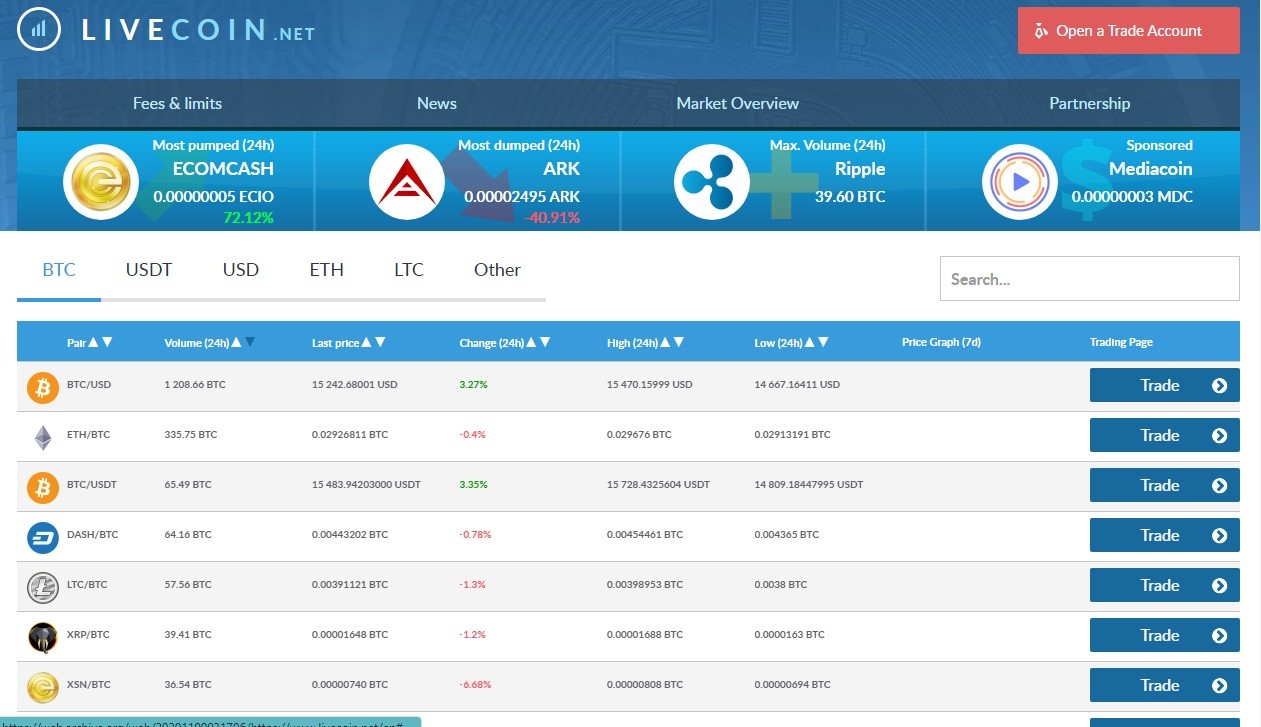Screen dimensions: 1261x727
Task: Switch to the ETH market tab
Action: coord(327,270)
